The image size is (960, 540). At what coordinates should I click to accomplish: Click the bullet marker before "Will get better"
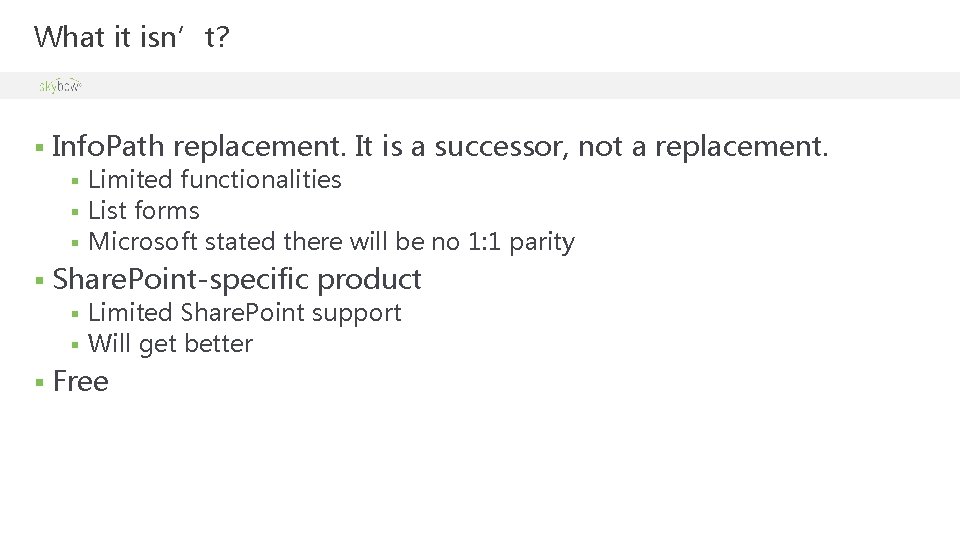tap(75, 345)
